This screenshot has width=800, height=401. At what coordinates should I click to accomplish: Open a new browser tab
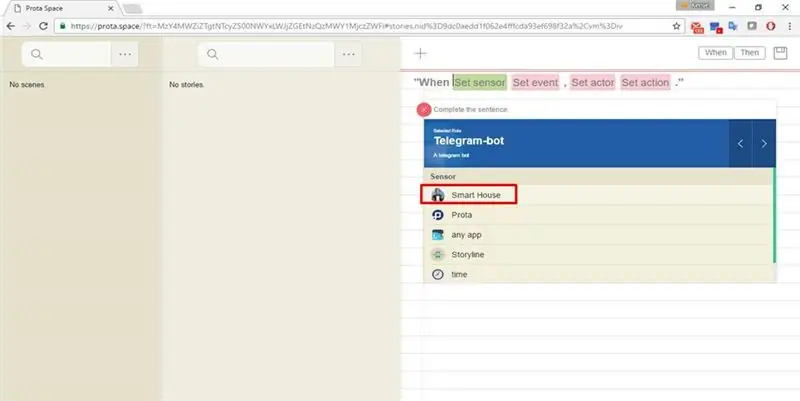point(133,9)
